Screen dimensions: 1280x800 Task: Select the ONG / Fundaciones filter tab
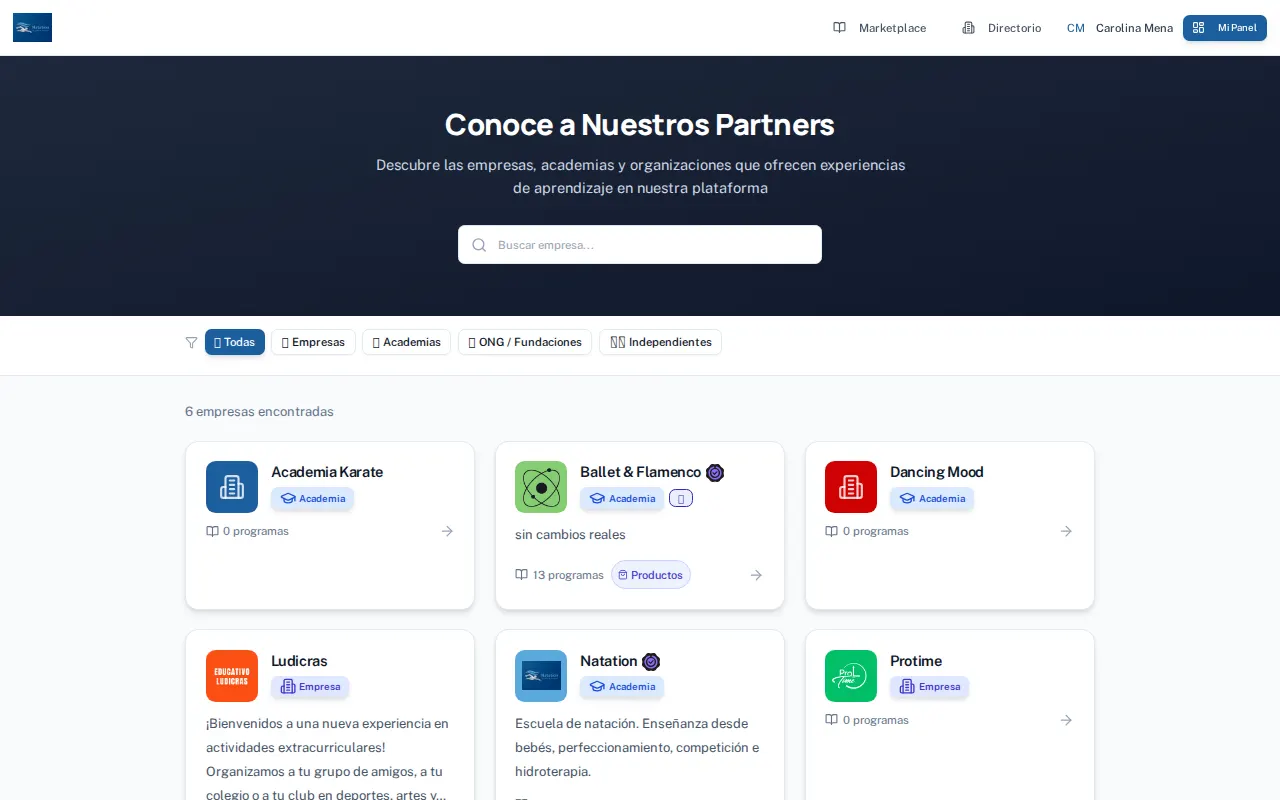pos(525,342)
